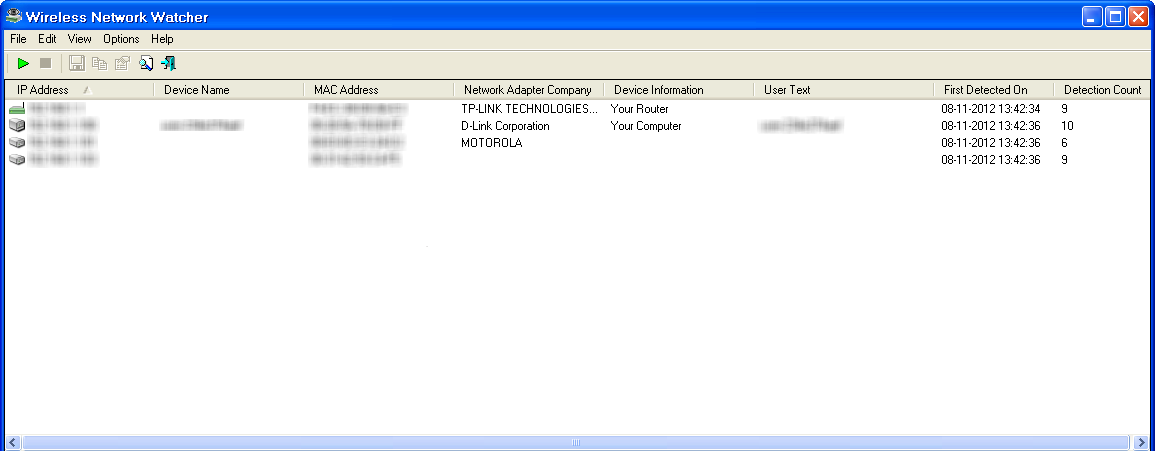Click the 'Your Computer' cell
Image resolution: width=1155 pixels, height=451 pixels.
(x=646, y=126)
